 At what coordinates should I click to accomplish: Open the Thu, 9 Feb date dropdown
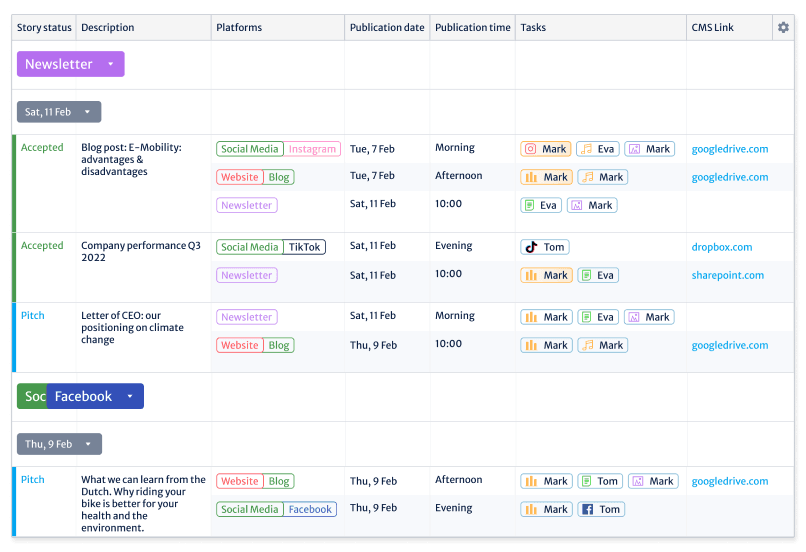[87, 444]
